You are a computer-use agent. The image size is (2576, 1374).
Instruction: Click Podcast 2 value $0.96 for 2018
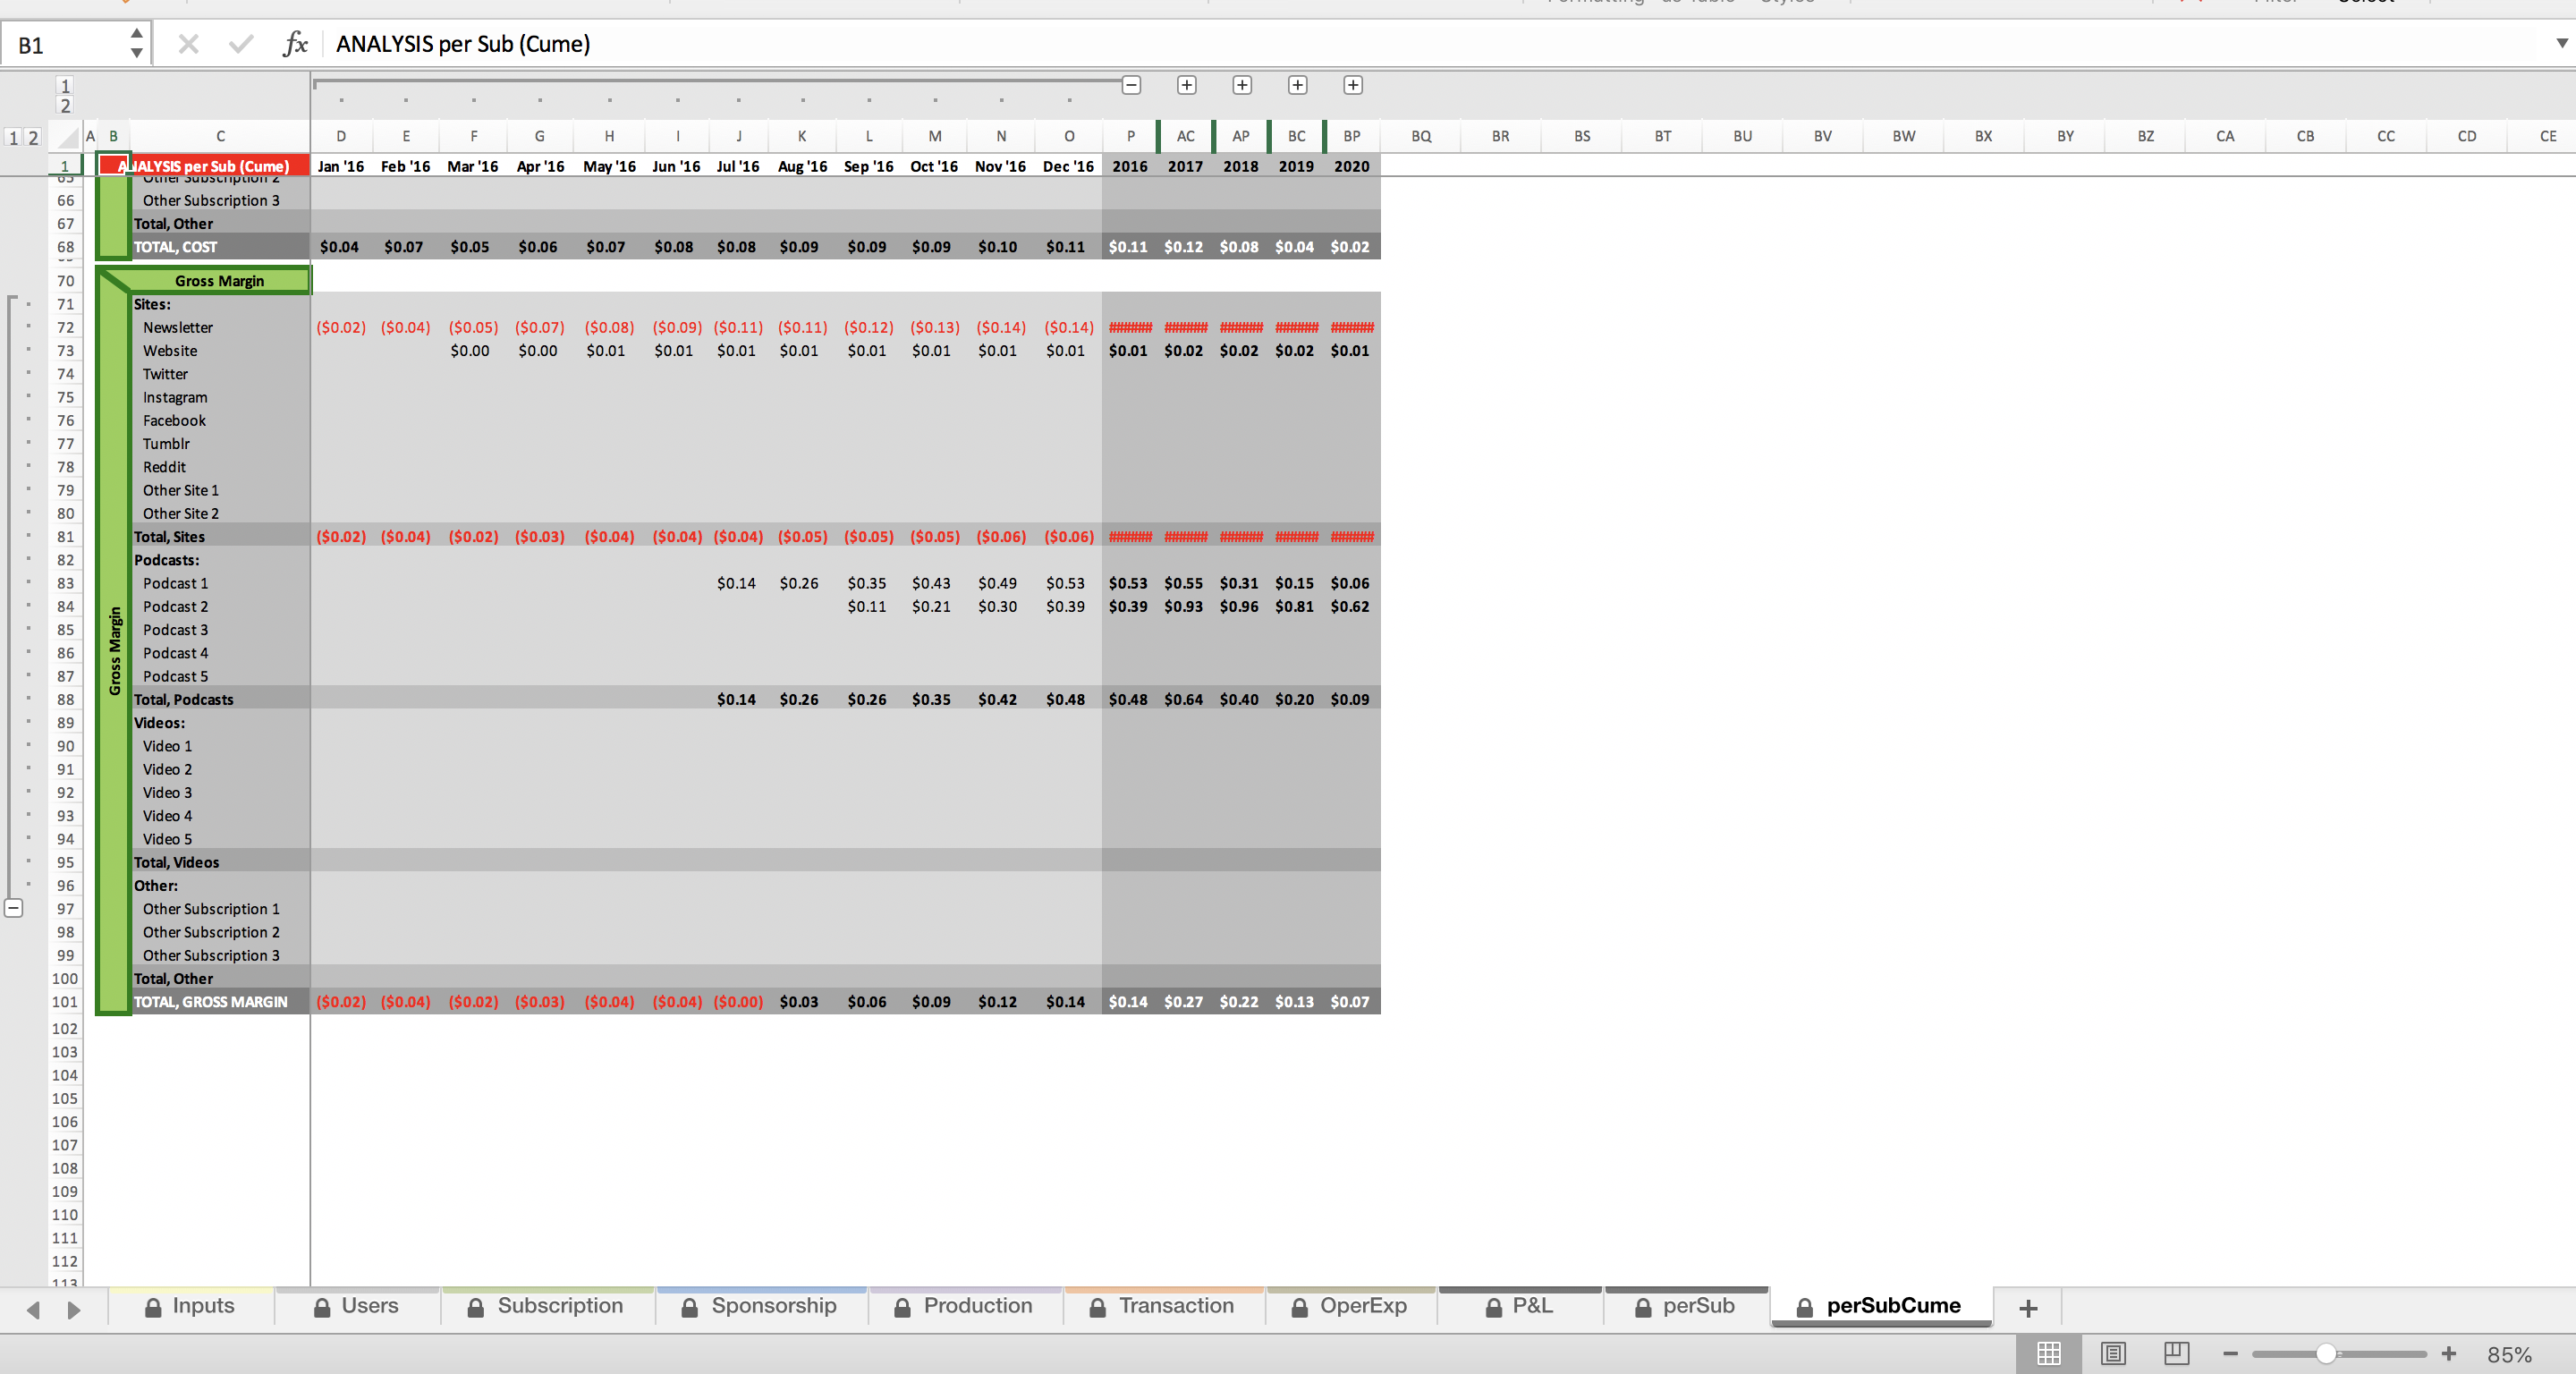pos(1239,606)
